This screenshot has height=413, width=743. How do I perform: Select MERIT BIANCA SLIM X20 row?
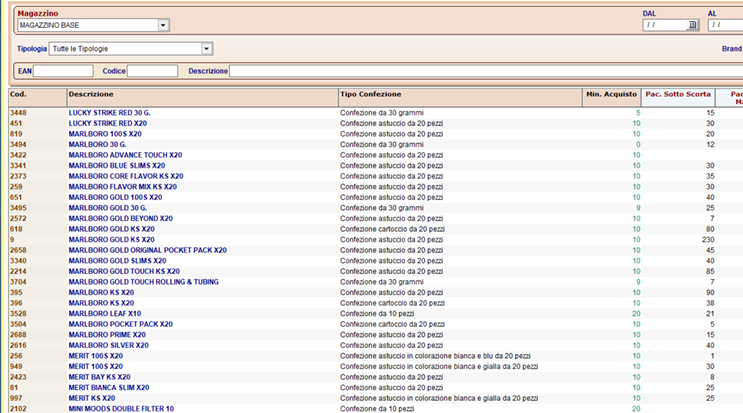[x=376, y=388]
